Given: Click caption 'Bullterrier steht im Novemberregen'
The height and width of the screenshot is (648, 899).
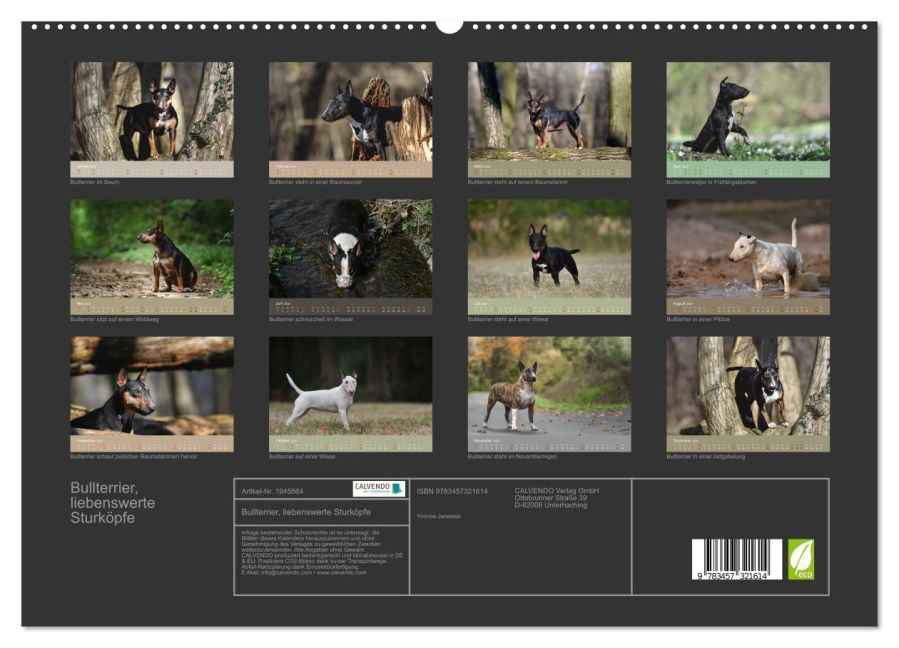Looking at the screenshot, I should tap(512, 456).
